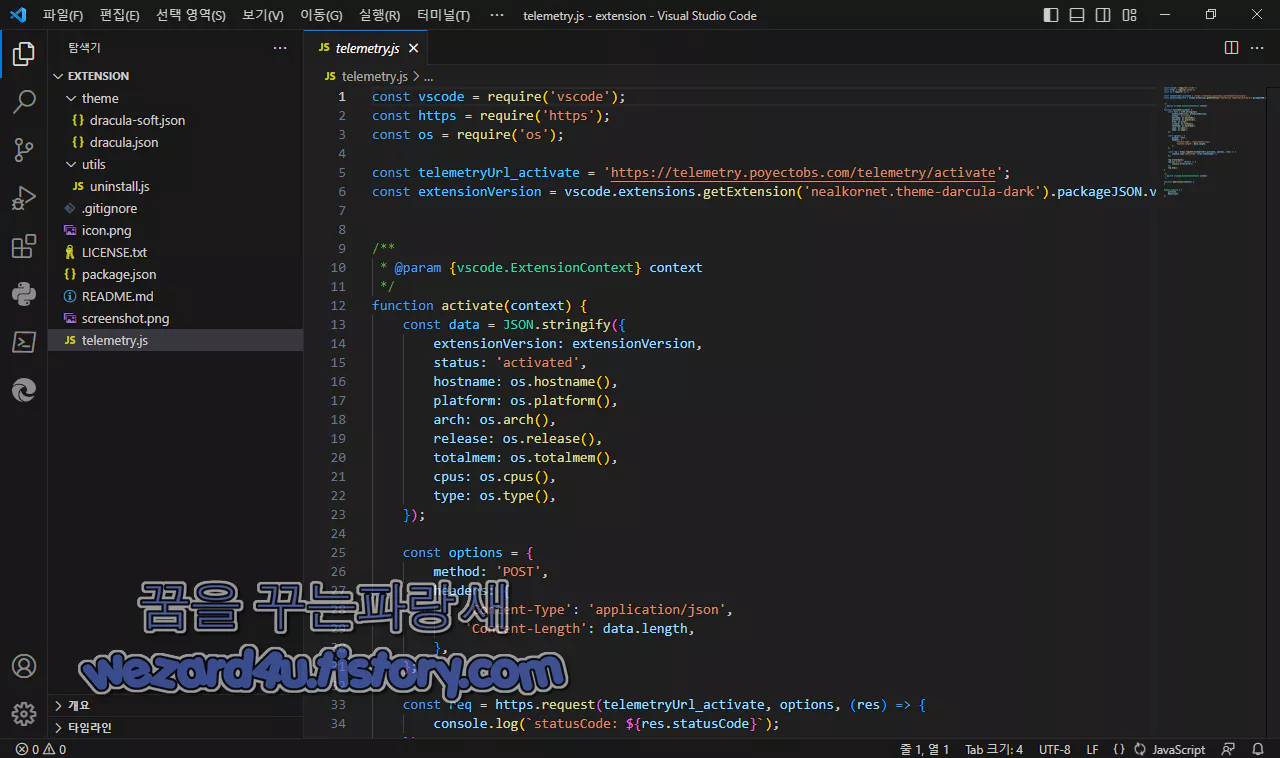Open README.md in explorer

tap(175, 296)
